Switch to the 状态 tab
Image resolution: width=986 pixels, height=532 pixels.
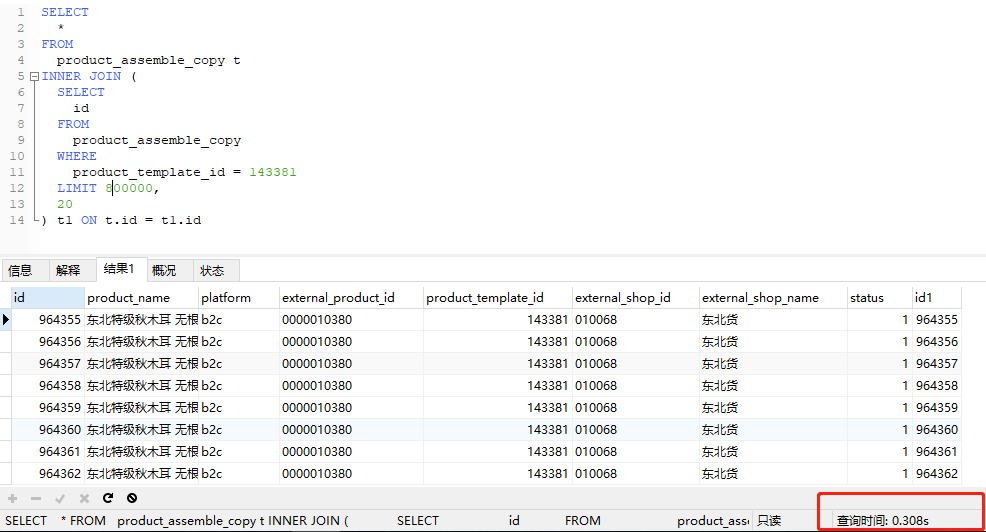point(212,270)
